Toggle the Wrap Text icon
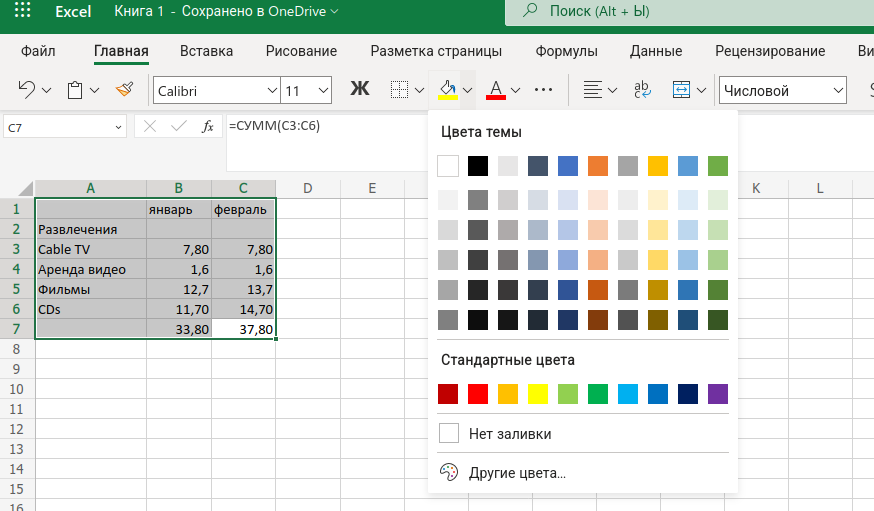Image resolution: width=874 pixels, height=511 pixels. (642, 90)
